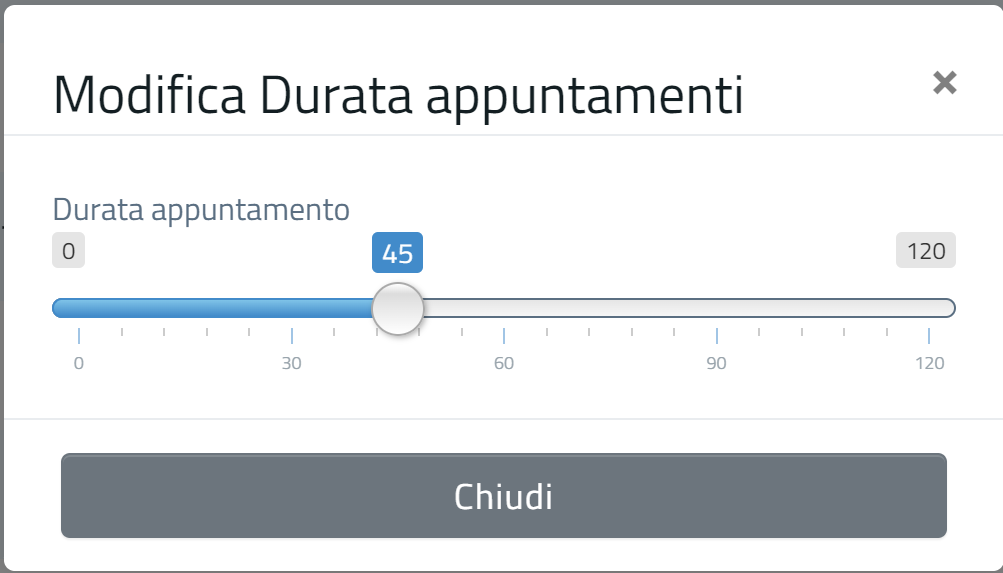The image size is (1003, 573).
Task: Click slider track directly above the 90 tick
Action: click(716, 308)
